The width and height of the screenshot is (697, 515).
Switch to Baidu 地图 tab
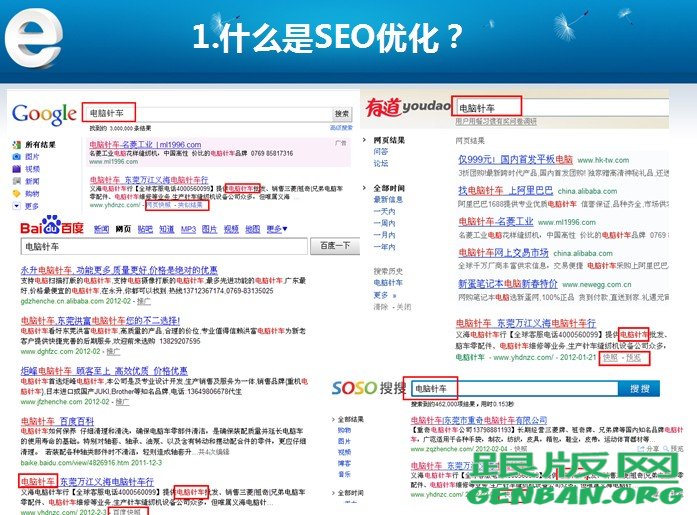[252, 229]
